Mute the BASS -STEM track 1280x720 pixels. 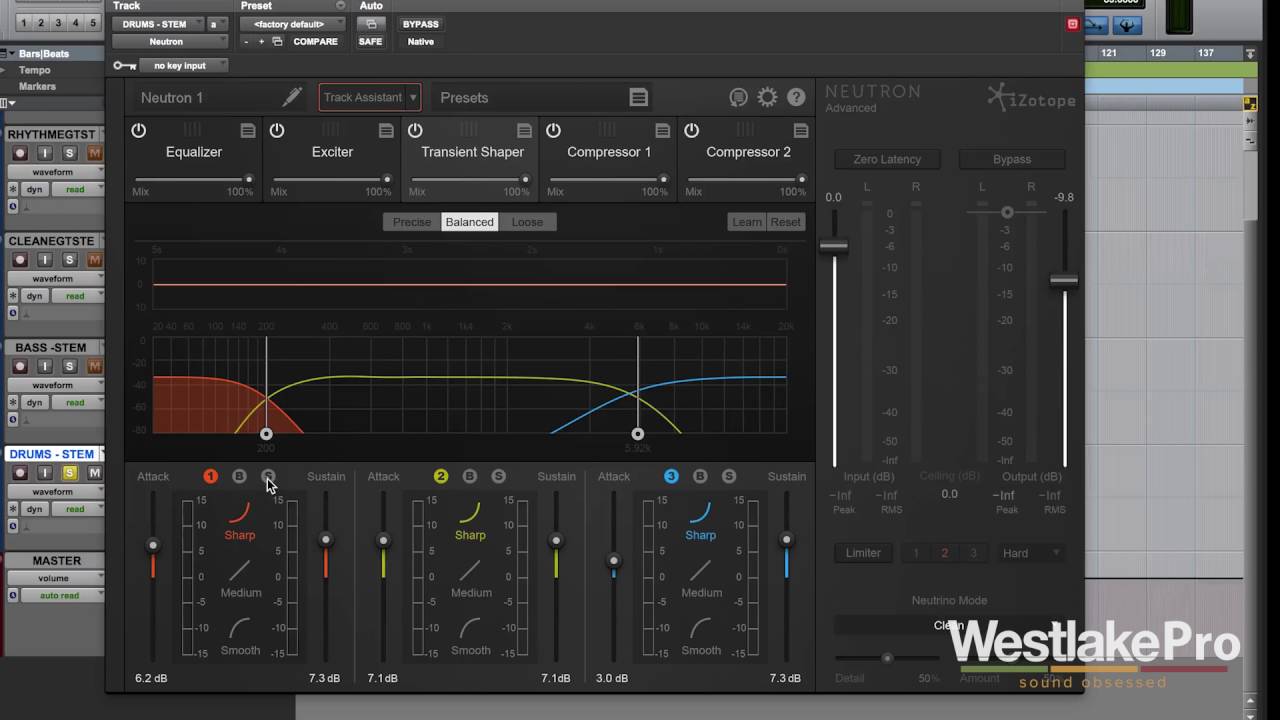click(95, 367)
